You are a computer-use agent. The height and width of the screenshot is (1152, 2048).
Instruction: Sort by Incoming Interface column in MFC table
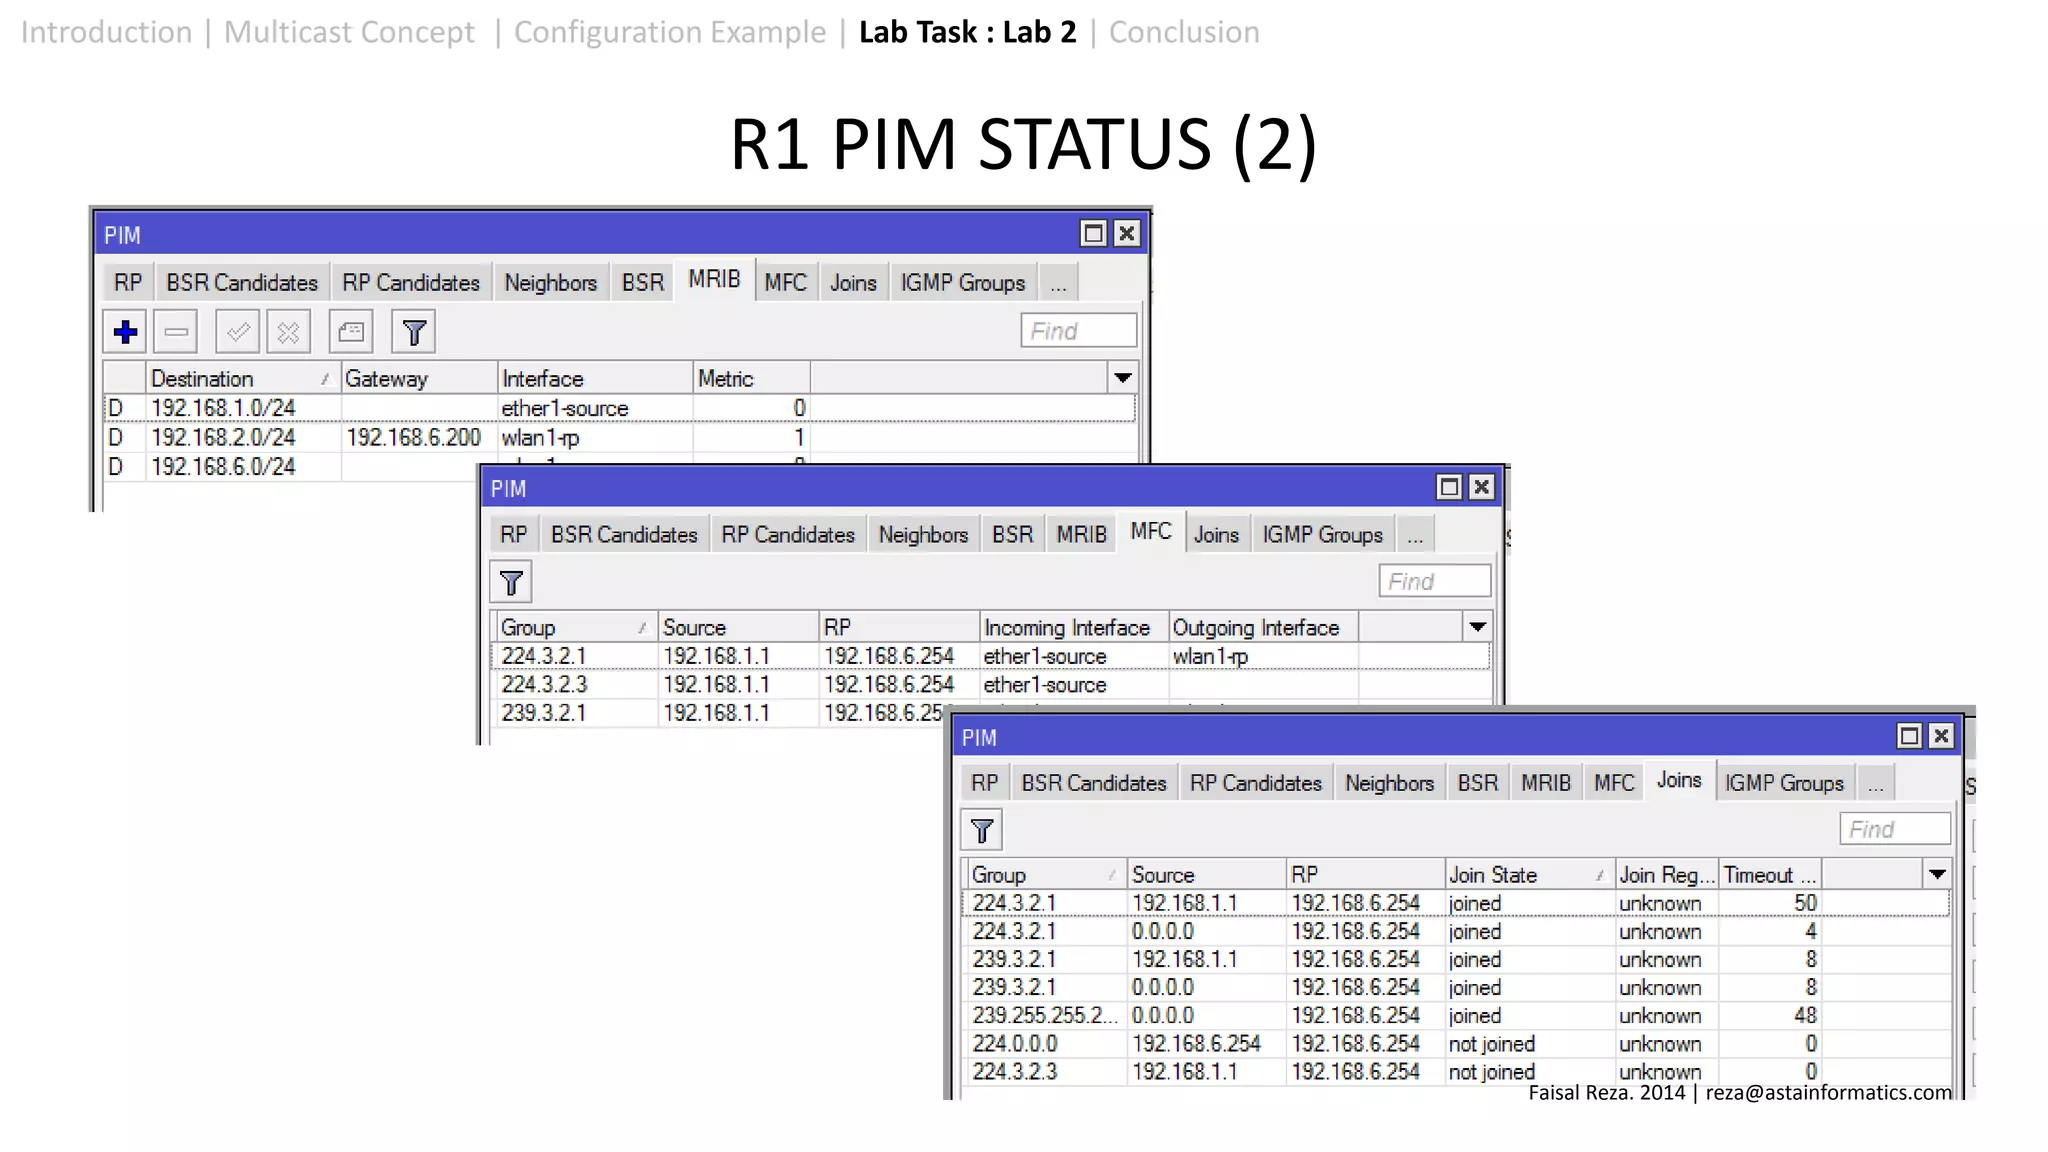(x=1074, y=627)
